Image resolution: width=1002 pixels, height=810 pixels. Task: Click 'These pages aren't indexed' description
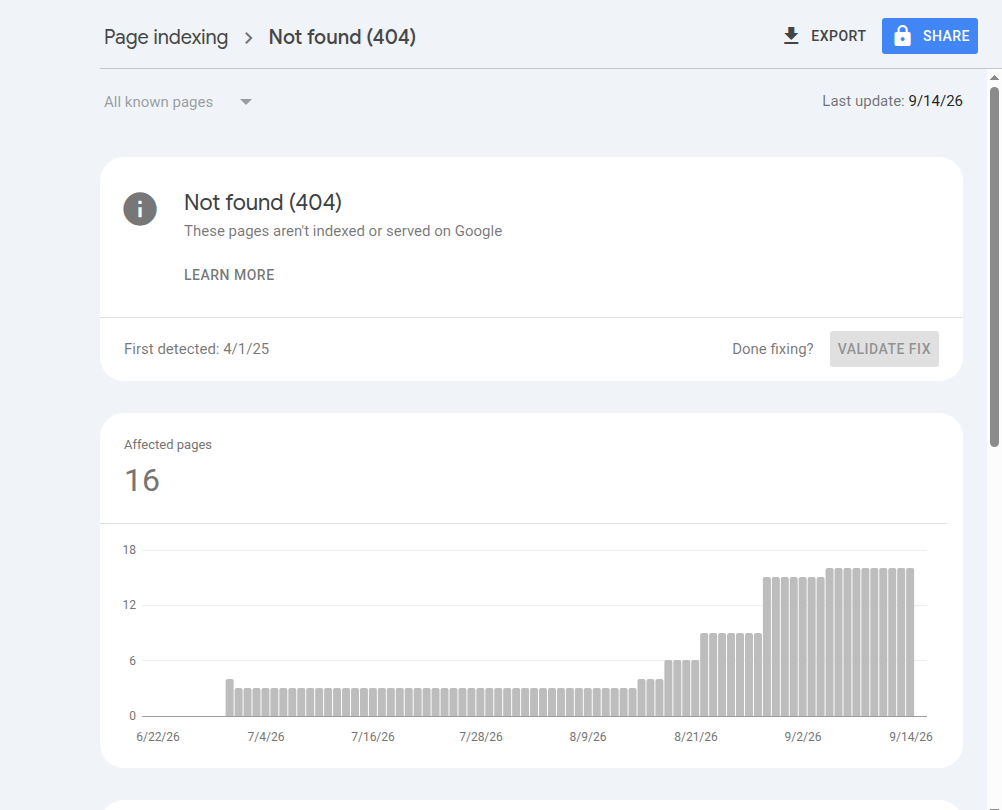click(x=343, y=231)
